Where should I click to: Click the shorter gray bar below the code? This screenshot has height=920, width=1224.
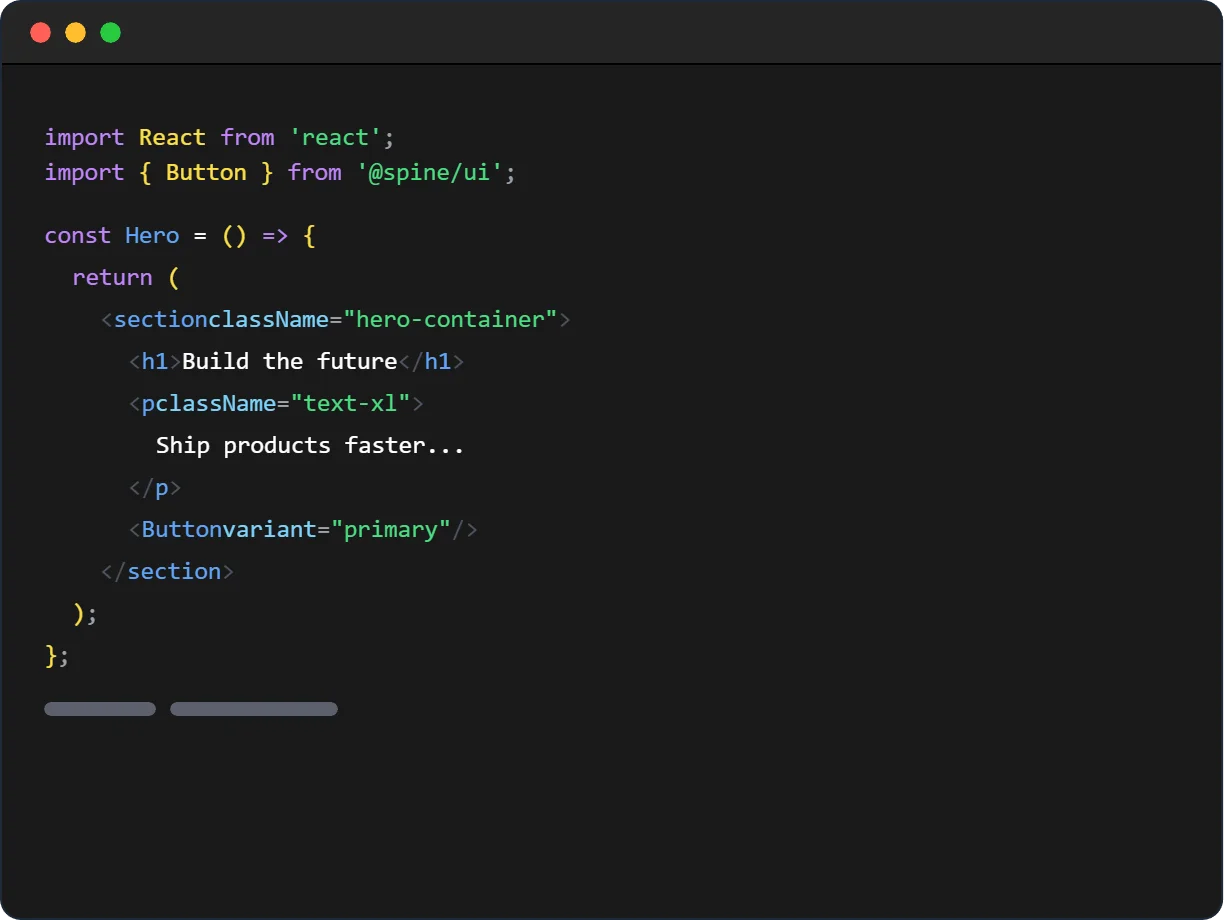coord(100,709)
